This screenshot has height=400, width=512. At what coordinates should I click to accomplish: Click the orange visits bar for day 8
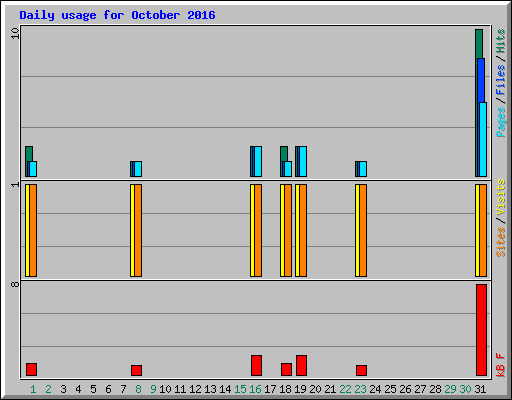tap(138, 230)
